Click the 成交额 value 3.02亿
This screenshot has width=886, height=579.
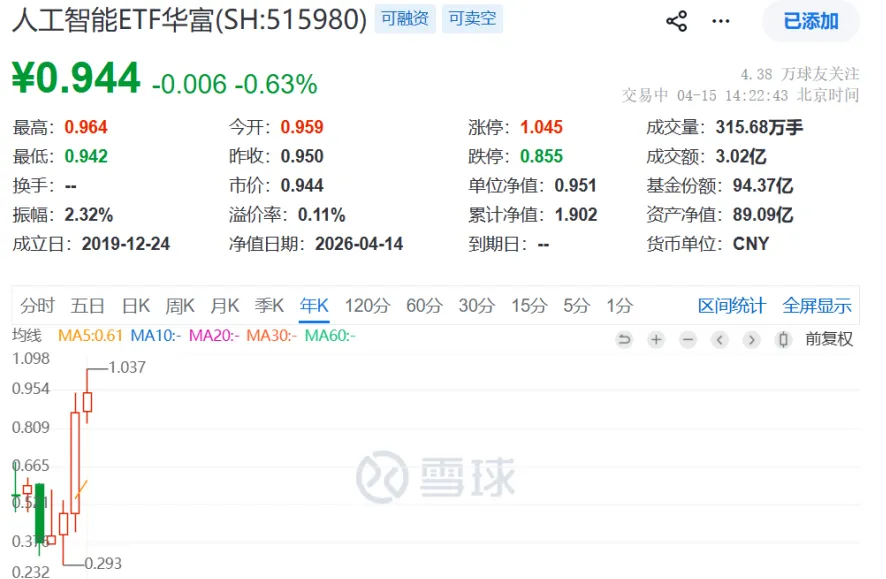click(741, 156)
